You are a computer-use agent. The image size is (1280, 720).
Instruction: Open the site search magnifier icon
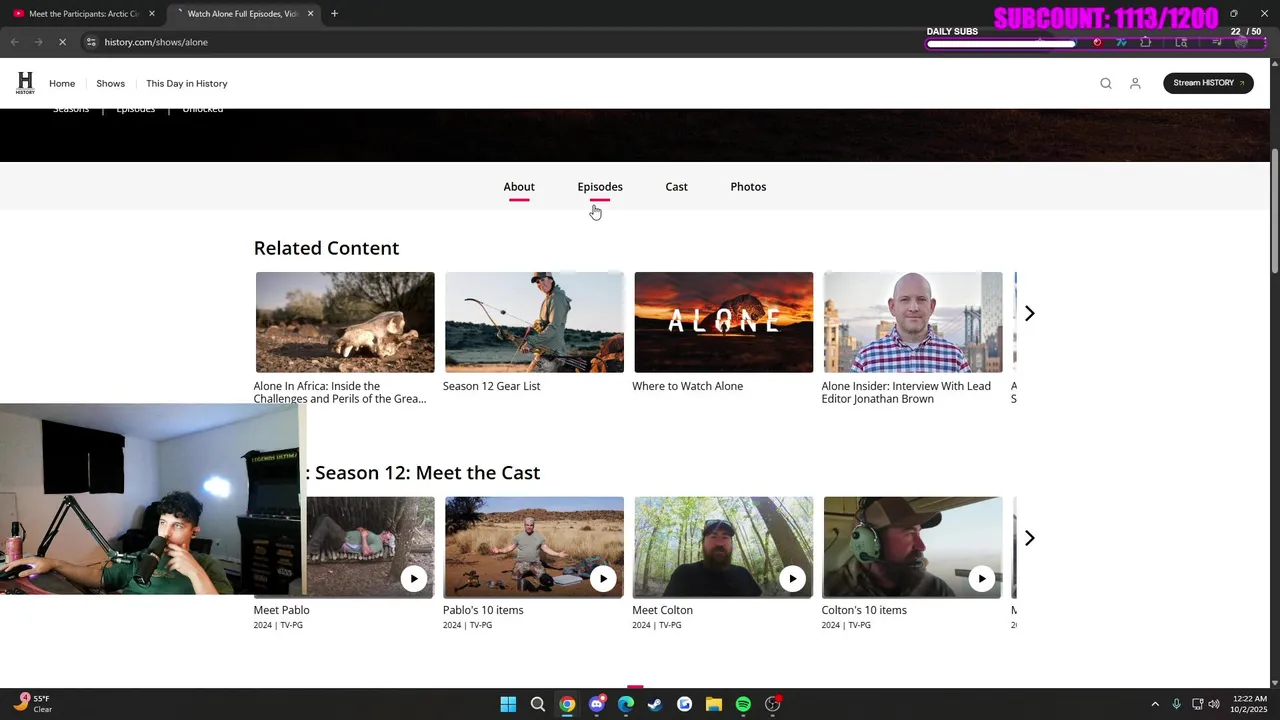[1106, 83]
